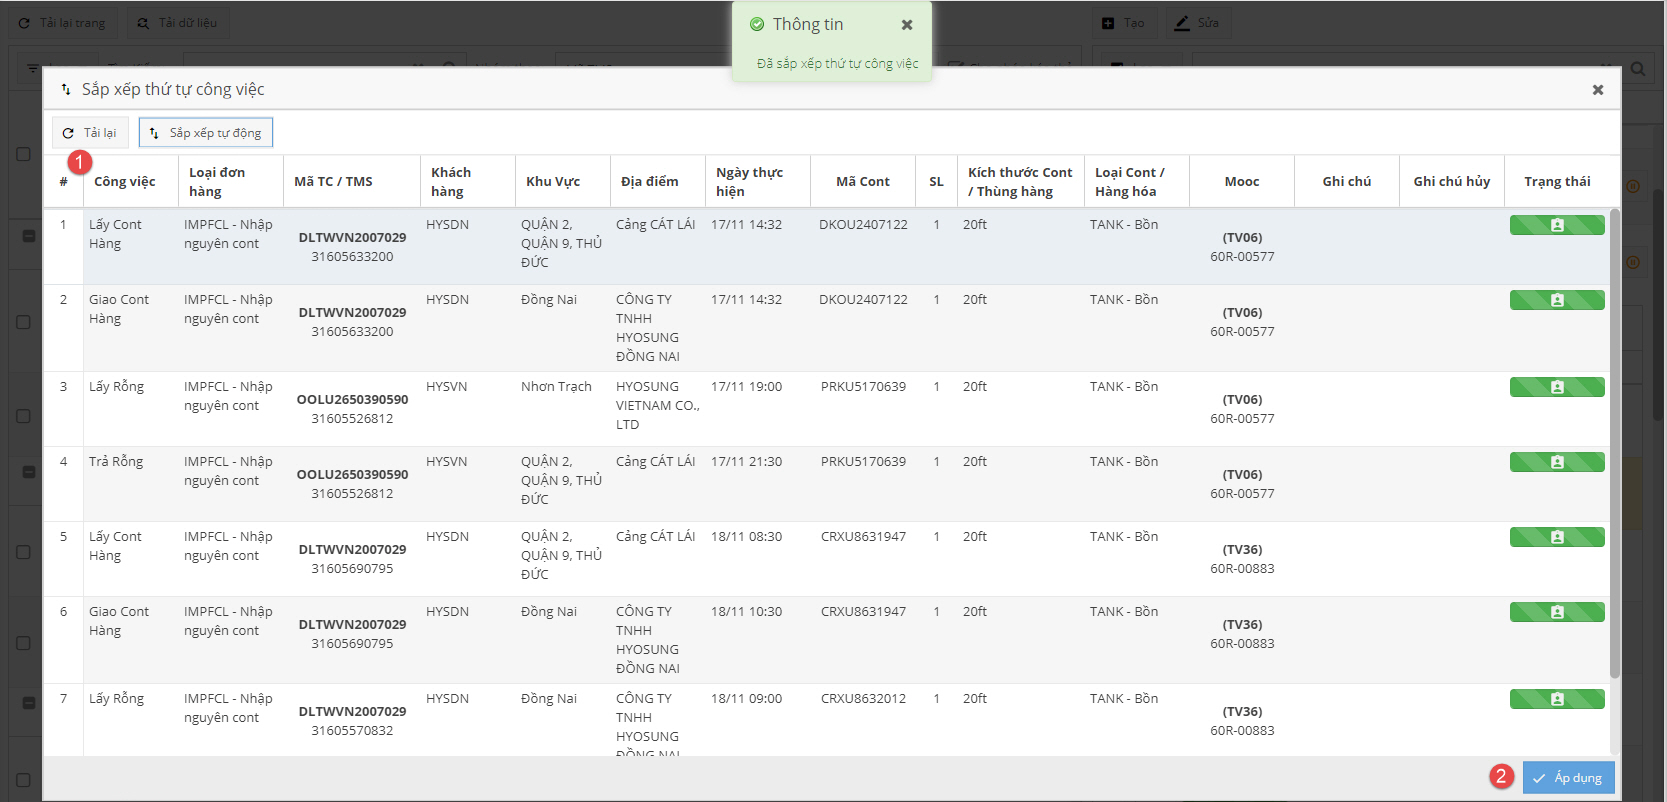Click status badge on row 4 Trả Rỗng
The image size is (1667, 802).
(x=1556, y=463)
